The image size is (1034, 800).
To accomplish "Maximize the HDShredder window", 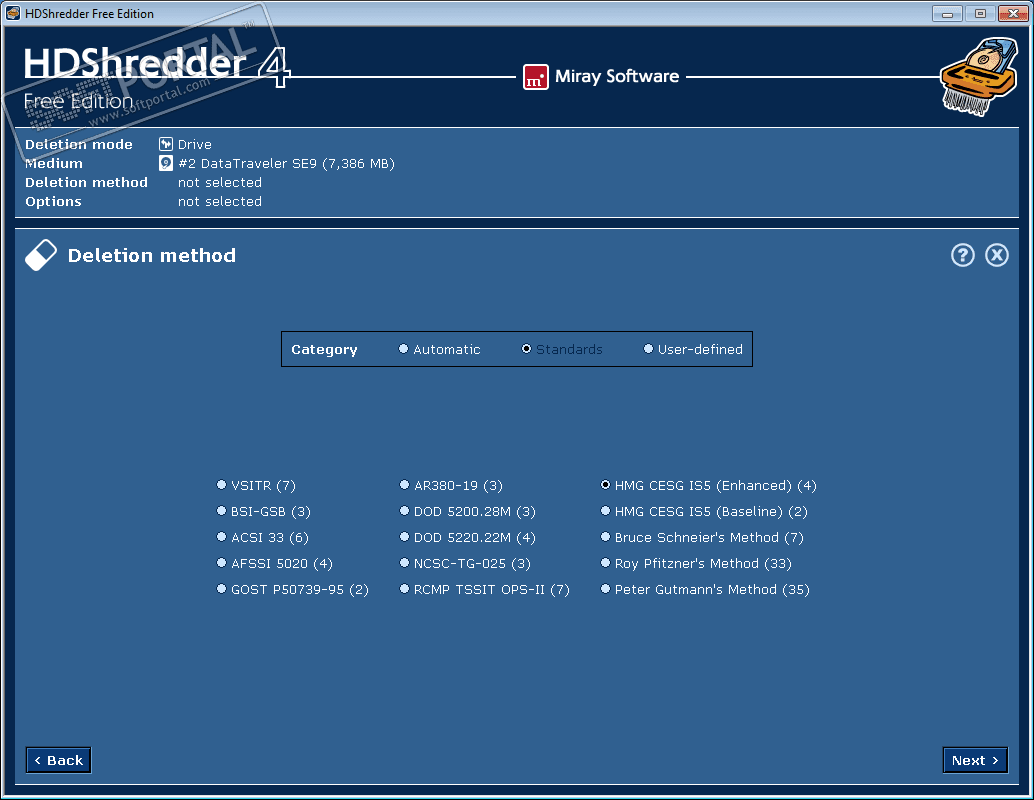I will [x=980, y=13].
